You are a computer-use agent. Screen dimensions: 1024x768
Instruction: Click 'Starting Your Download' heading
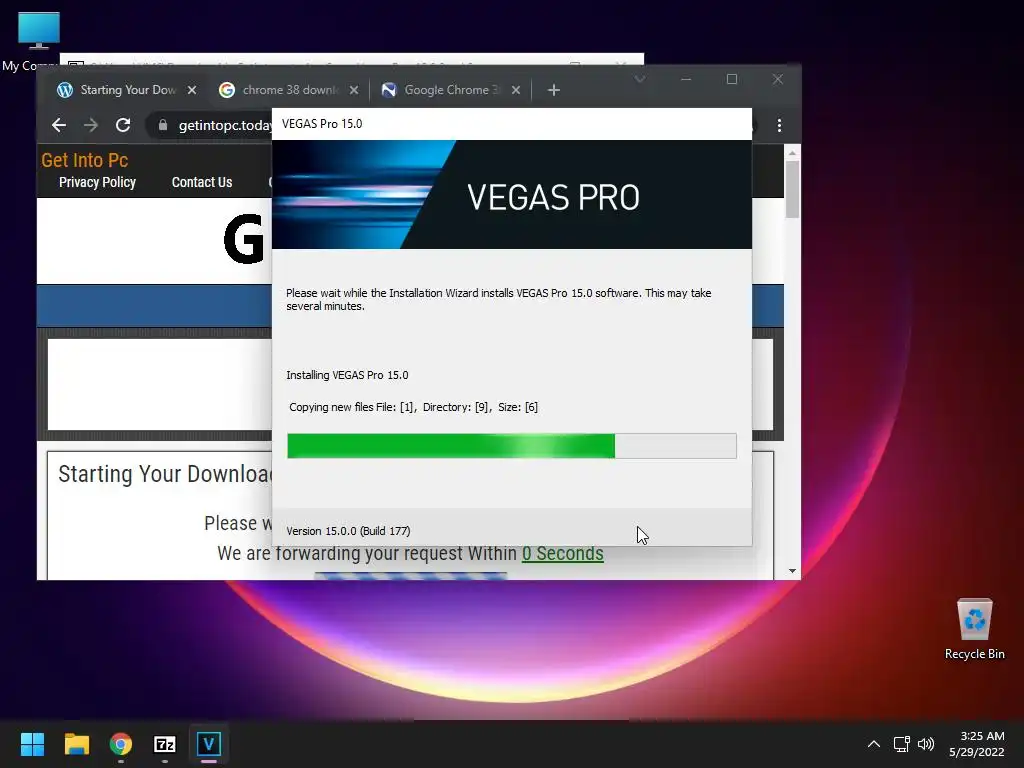point(165,474)
